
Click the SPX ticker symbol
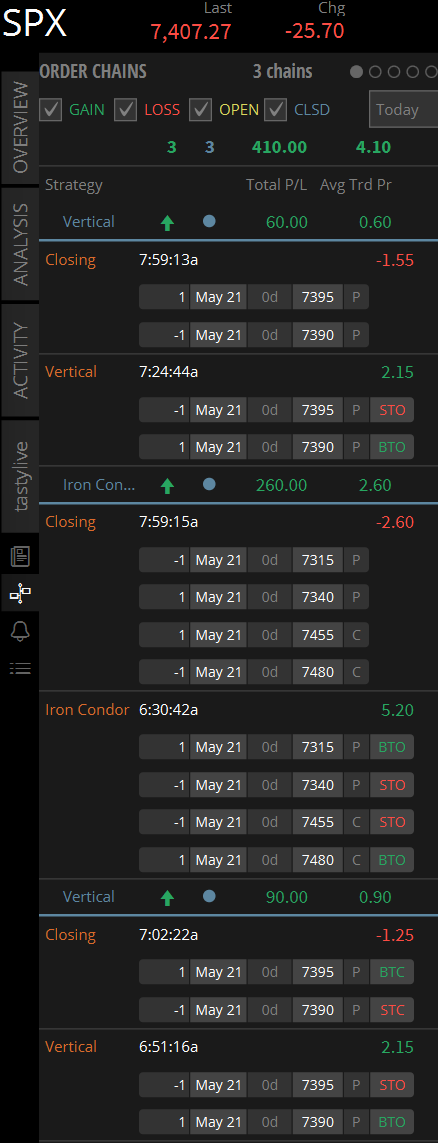pyautogui.click(x=35, y=23)
